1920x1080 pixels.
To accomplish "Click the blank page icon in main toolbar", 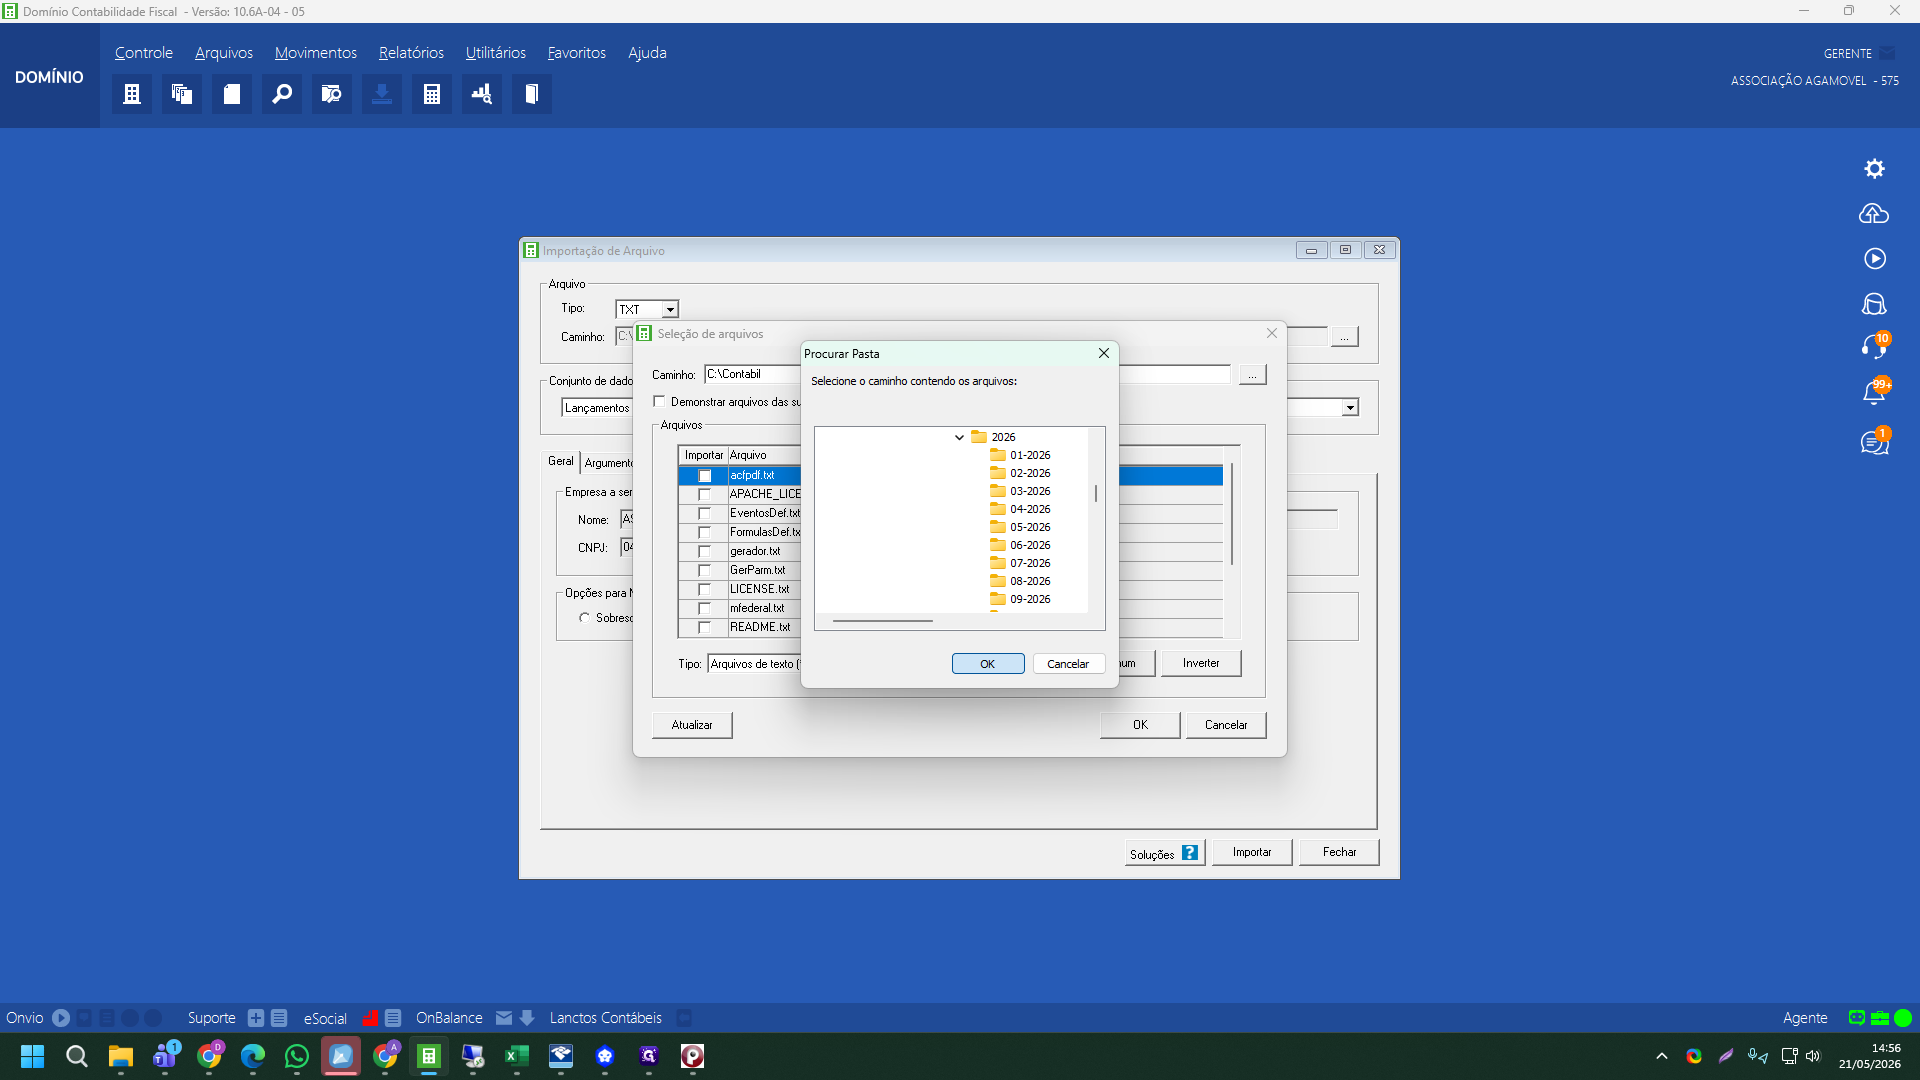I will 232,94.
